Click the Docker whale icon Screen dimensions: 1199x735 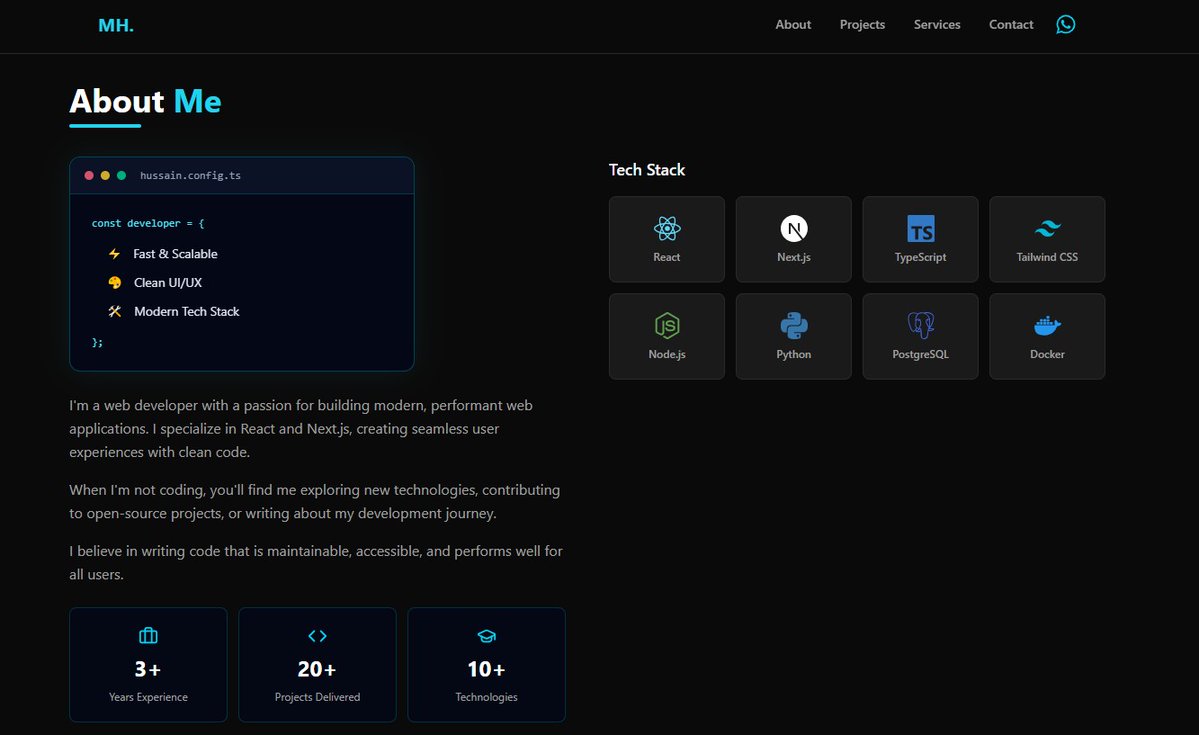tap(1047, 325)
